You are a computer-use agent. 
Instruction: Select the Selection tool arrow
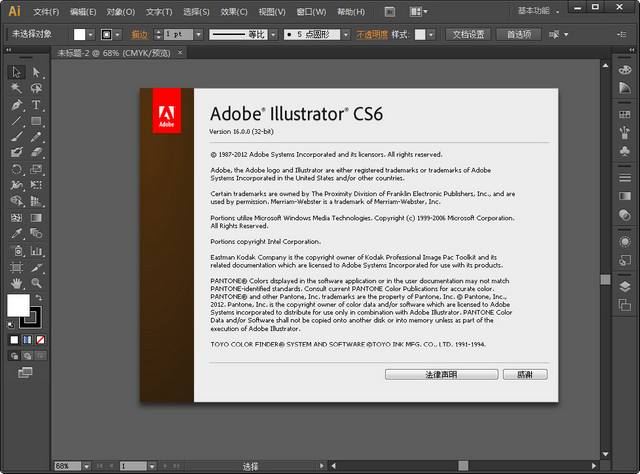[x=16, y=72]
